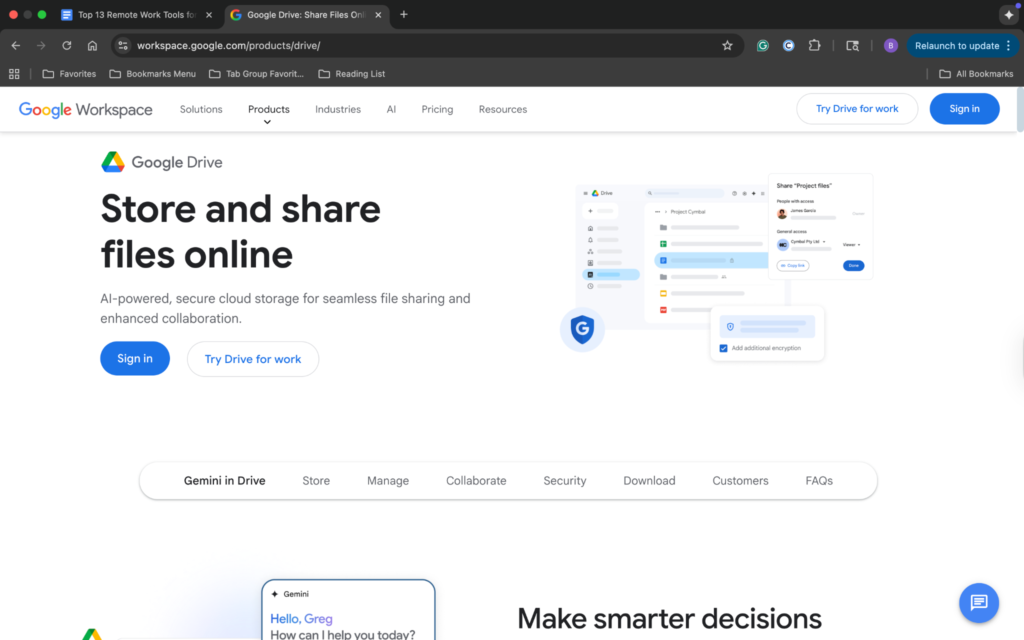This screenshot has height=640, width=1024.
Task: Click Relaunch to update button
Action: (x=956, y=46)
